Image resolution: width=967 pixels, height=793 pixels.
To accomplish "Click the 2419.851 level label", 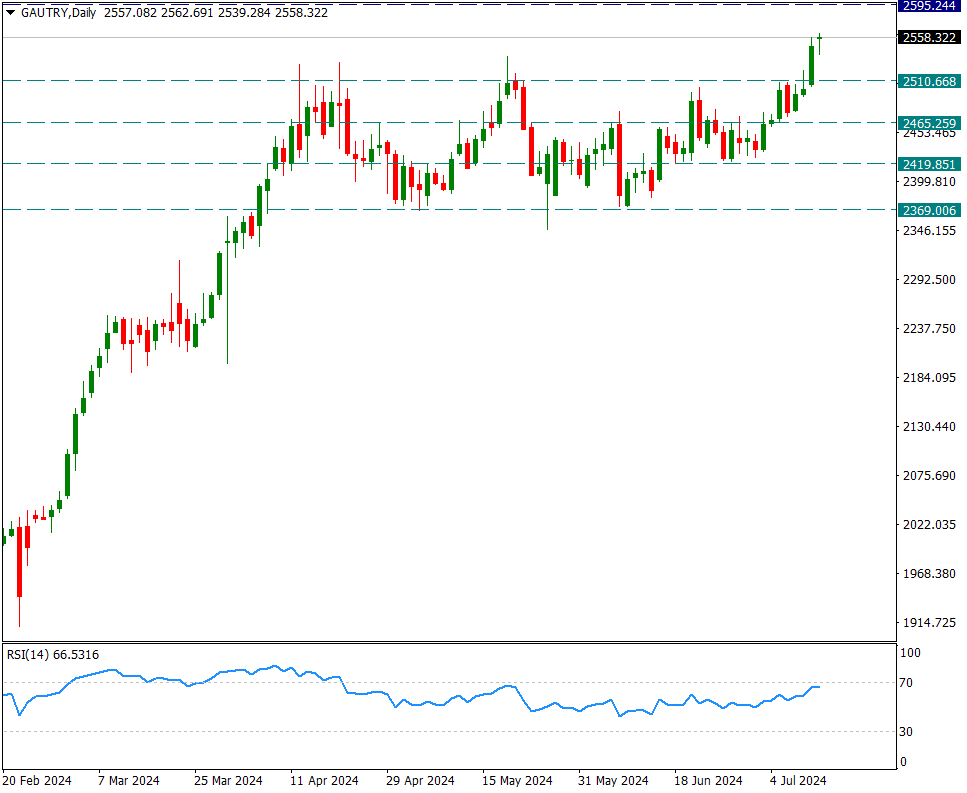I will coord(929,165).
